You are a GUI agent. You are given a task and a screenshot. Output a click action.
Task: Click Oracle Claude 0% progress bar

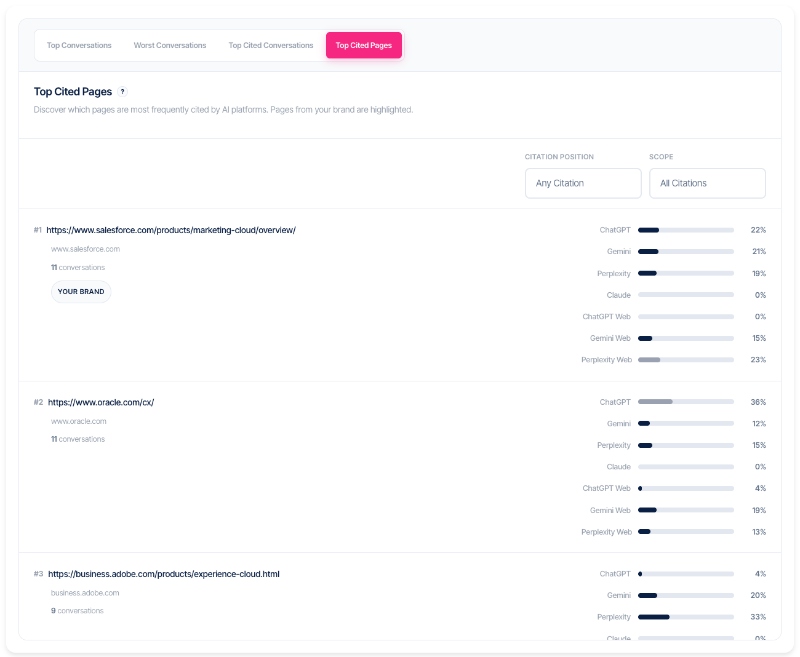click(x=686, y=467)
